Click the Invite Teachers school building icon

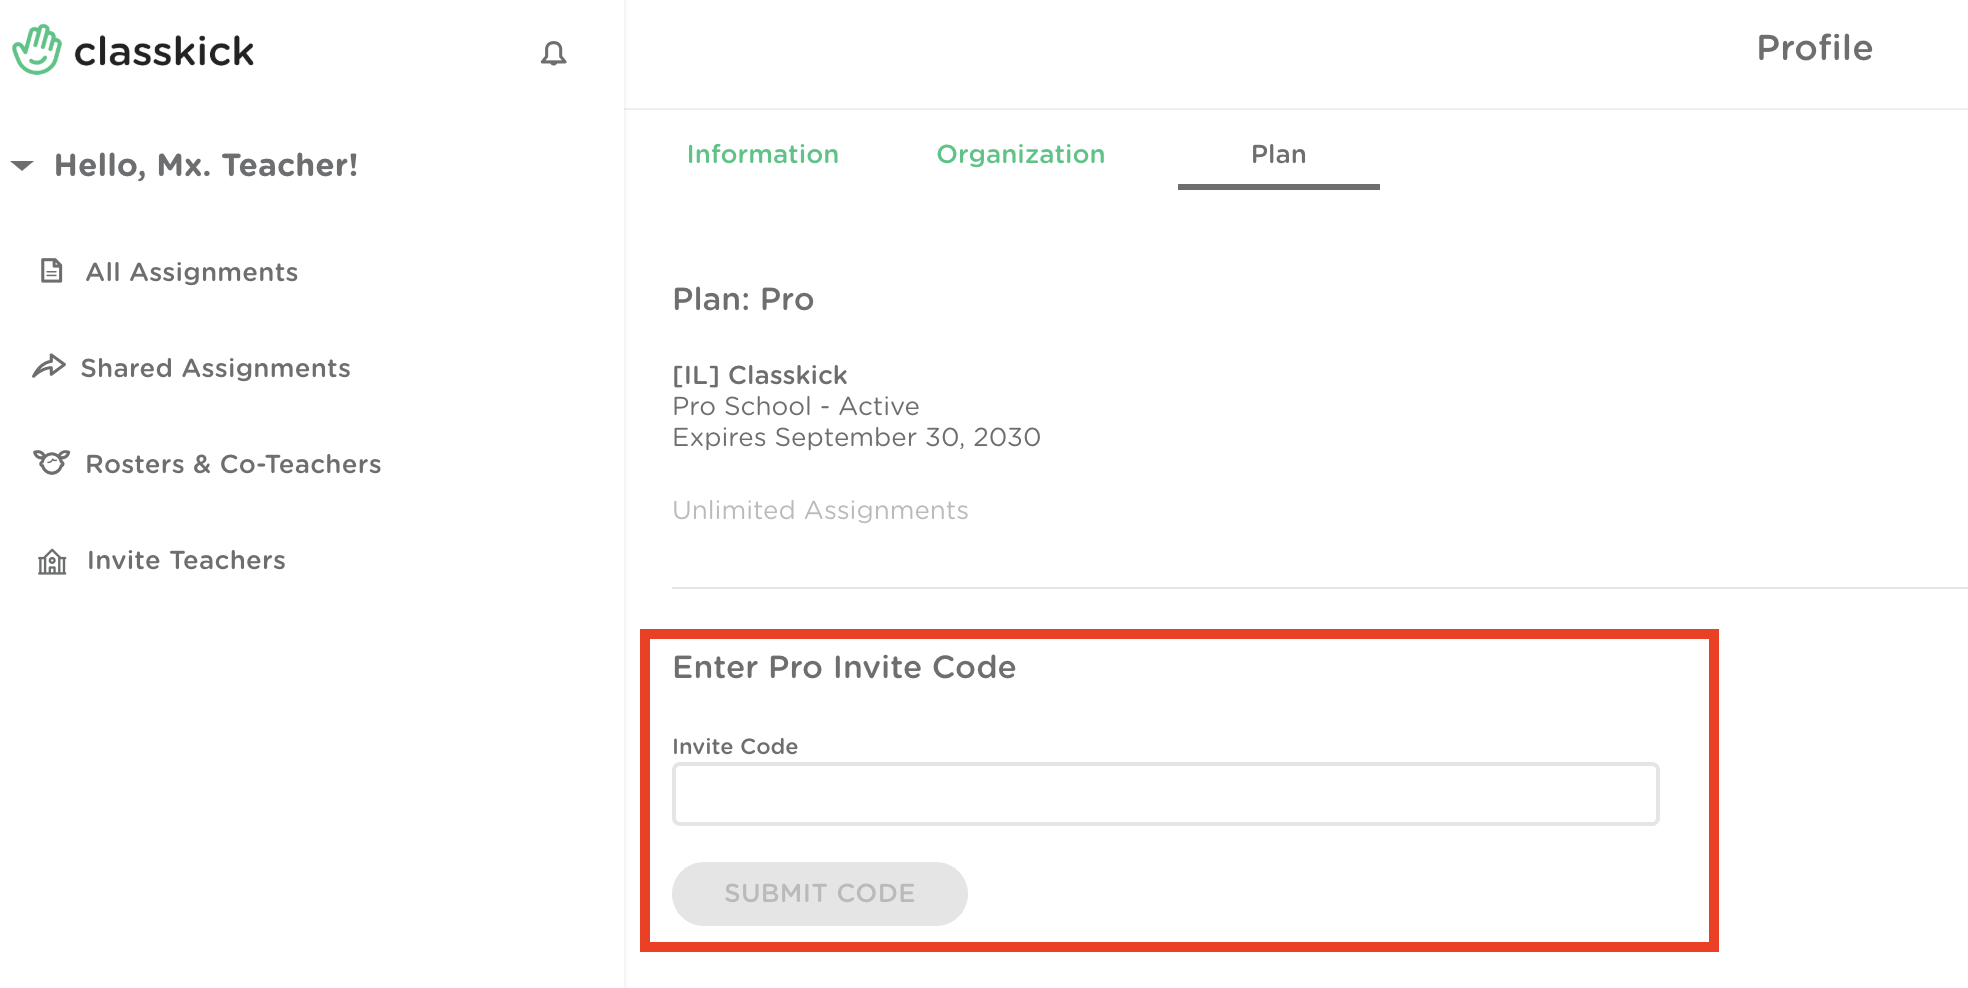[x=52, y=562]
